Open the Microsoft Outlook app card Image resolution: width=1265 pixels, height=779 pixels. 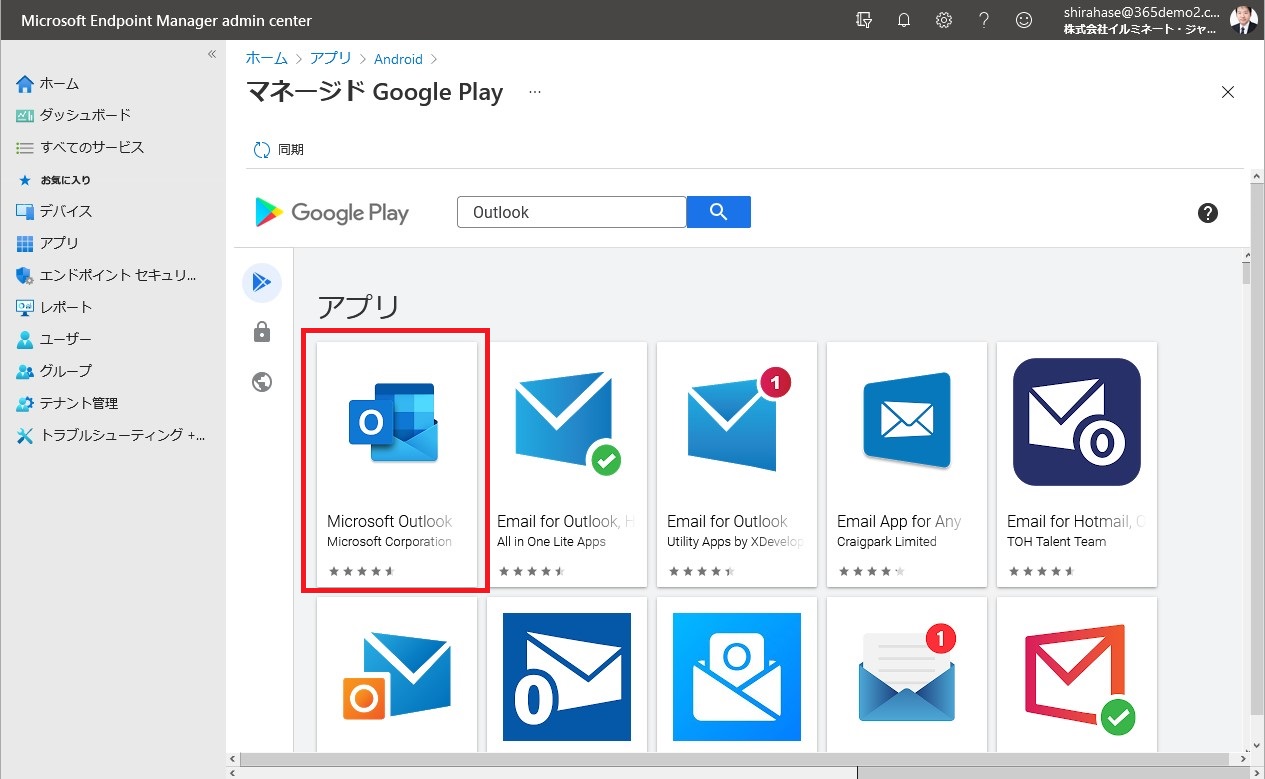click(x=397, y=464)
